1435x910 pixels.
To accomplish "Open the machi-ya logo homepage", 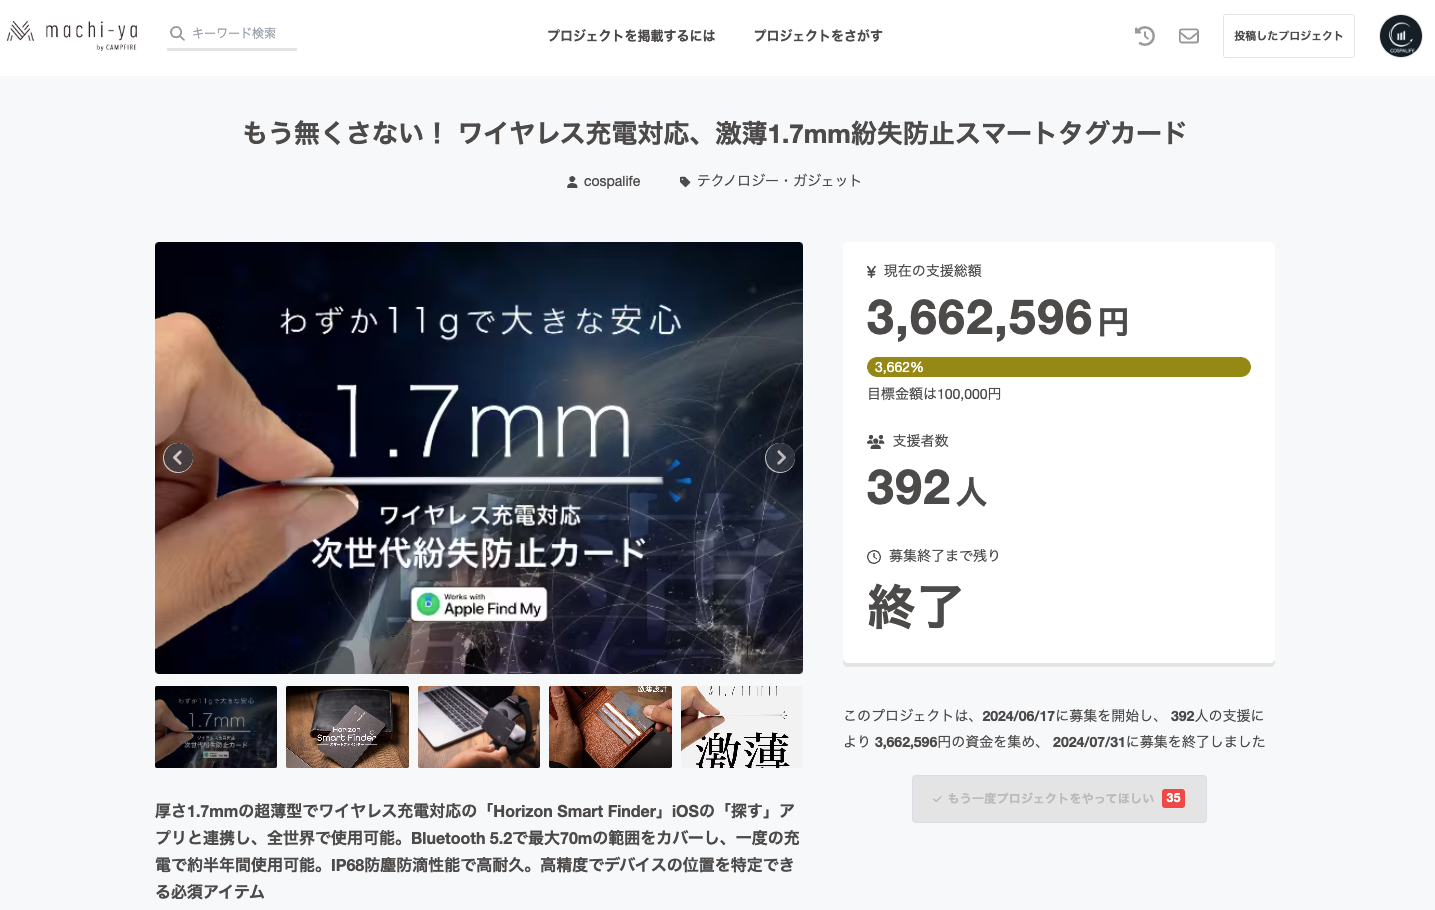I will pyautogui.click(x=72, y=34).
